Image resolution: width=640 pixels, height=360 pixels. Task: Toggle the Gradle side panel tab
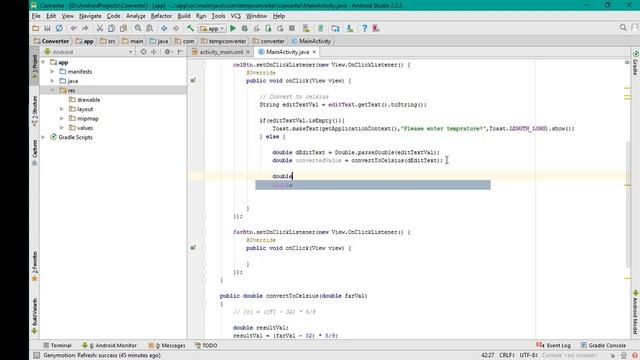click(x=636, y=63)
